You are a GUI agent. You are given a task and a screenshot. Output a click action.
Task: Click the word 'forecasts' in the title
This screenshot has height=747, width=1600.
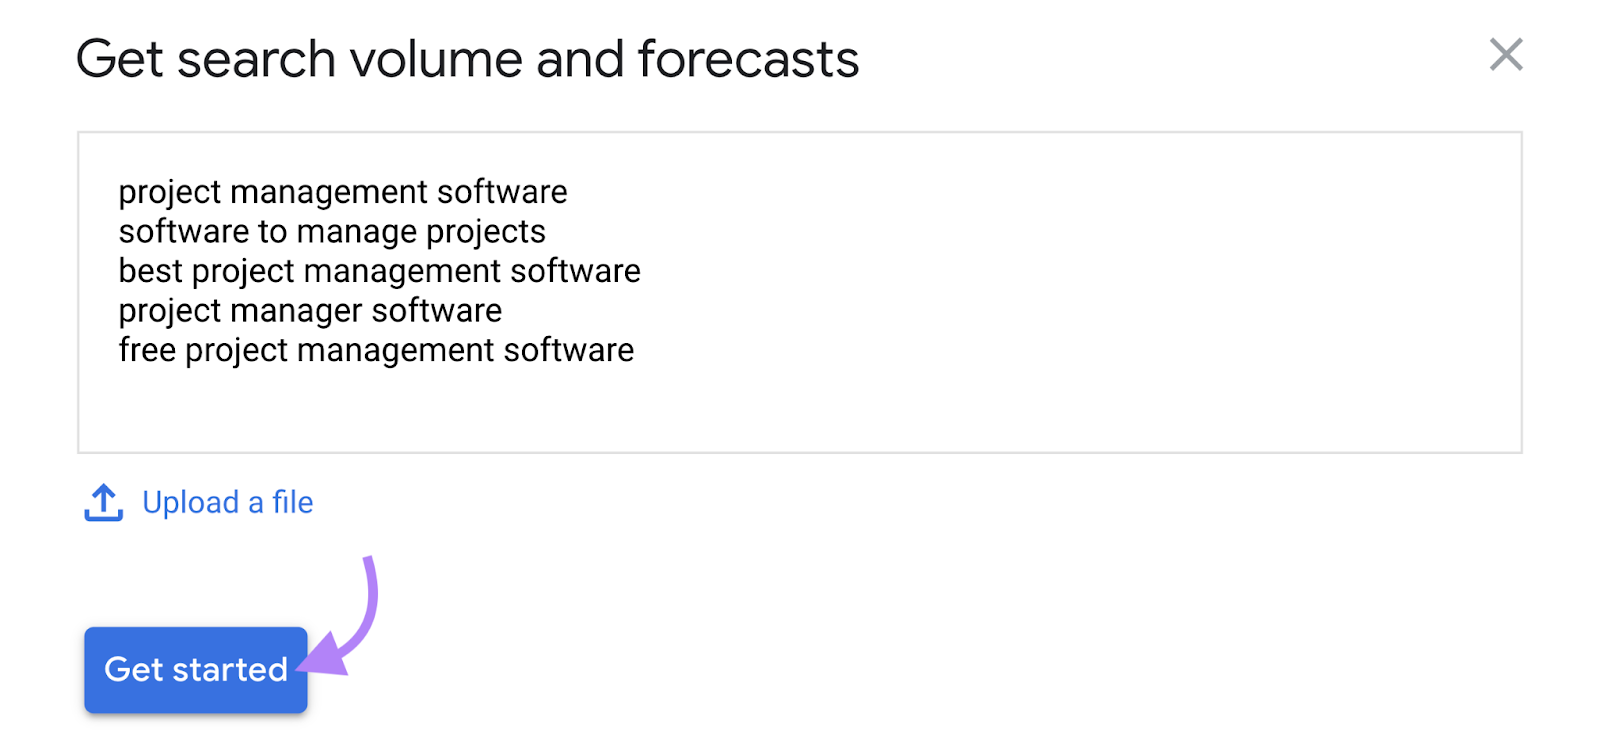(748, 59)
